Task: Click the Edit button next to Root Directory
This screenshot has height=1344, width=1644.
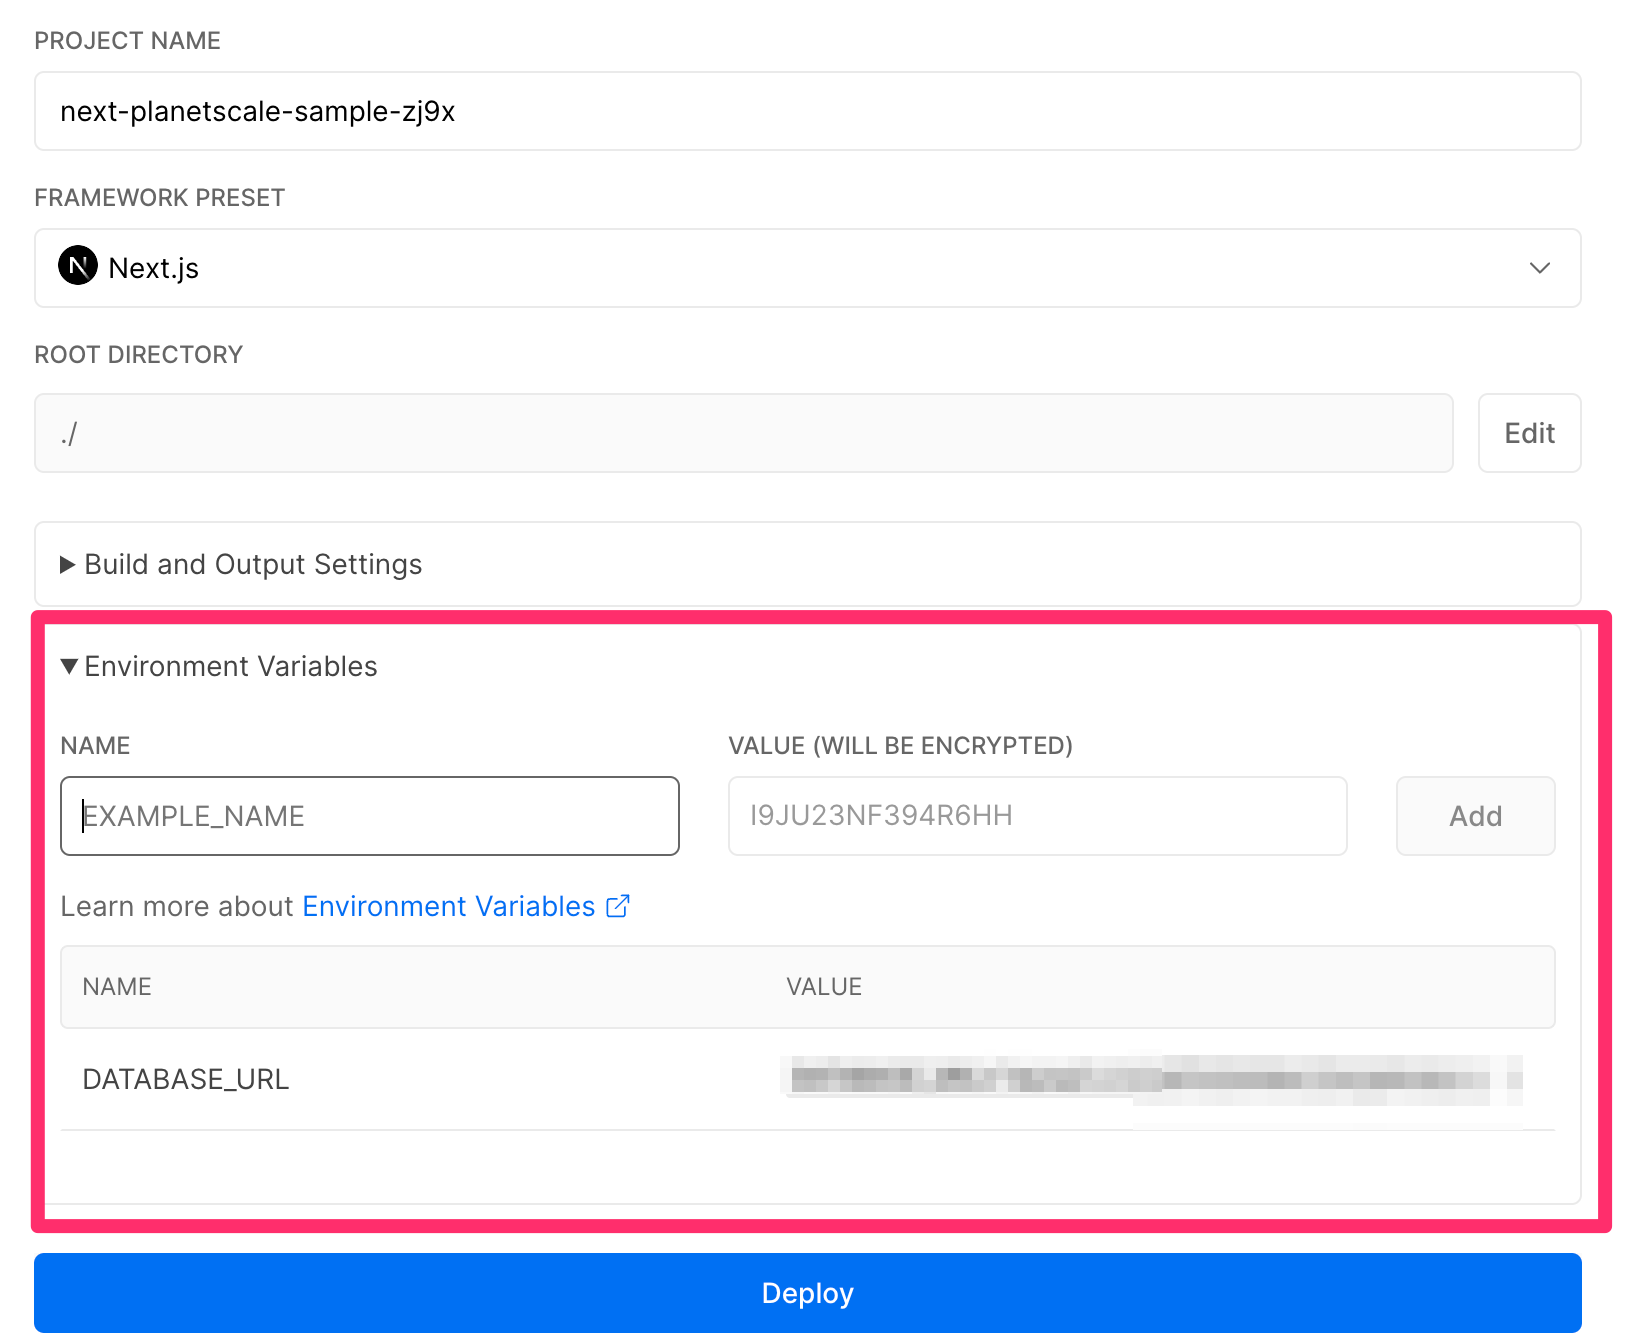Action: click(1528, 433)
